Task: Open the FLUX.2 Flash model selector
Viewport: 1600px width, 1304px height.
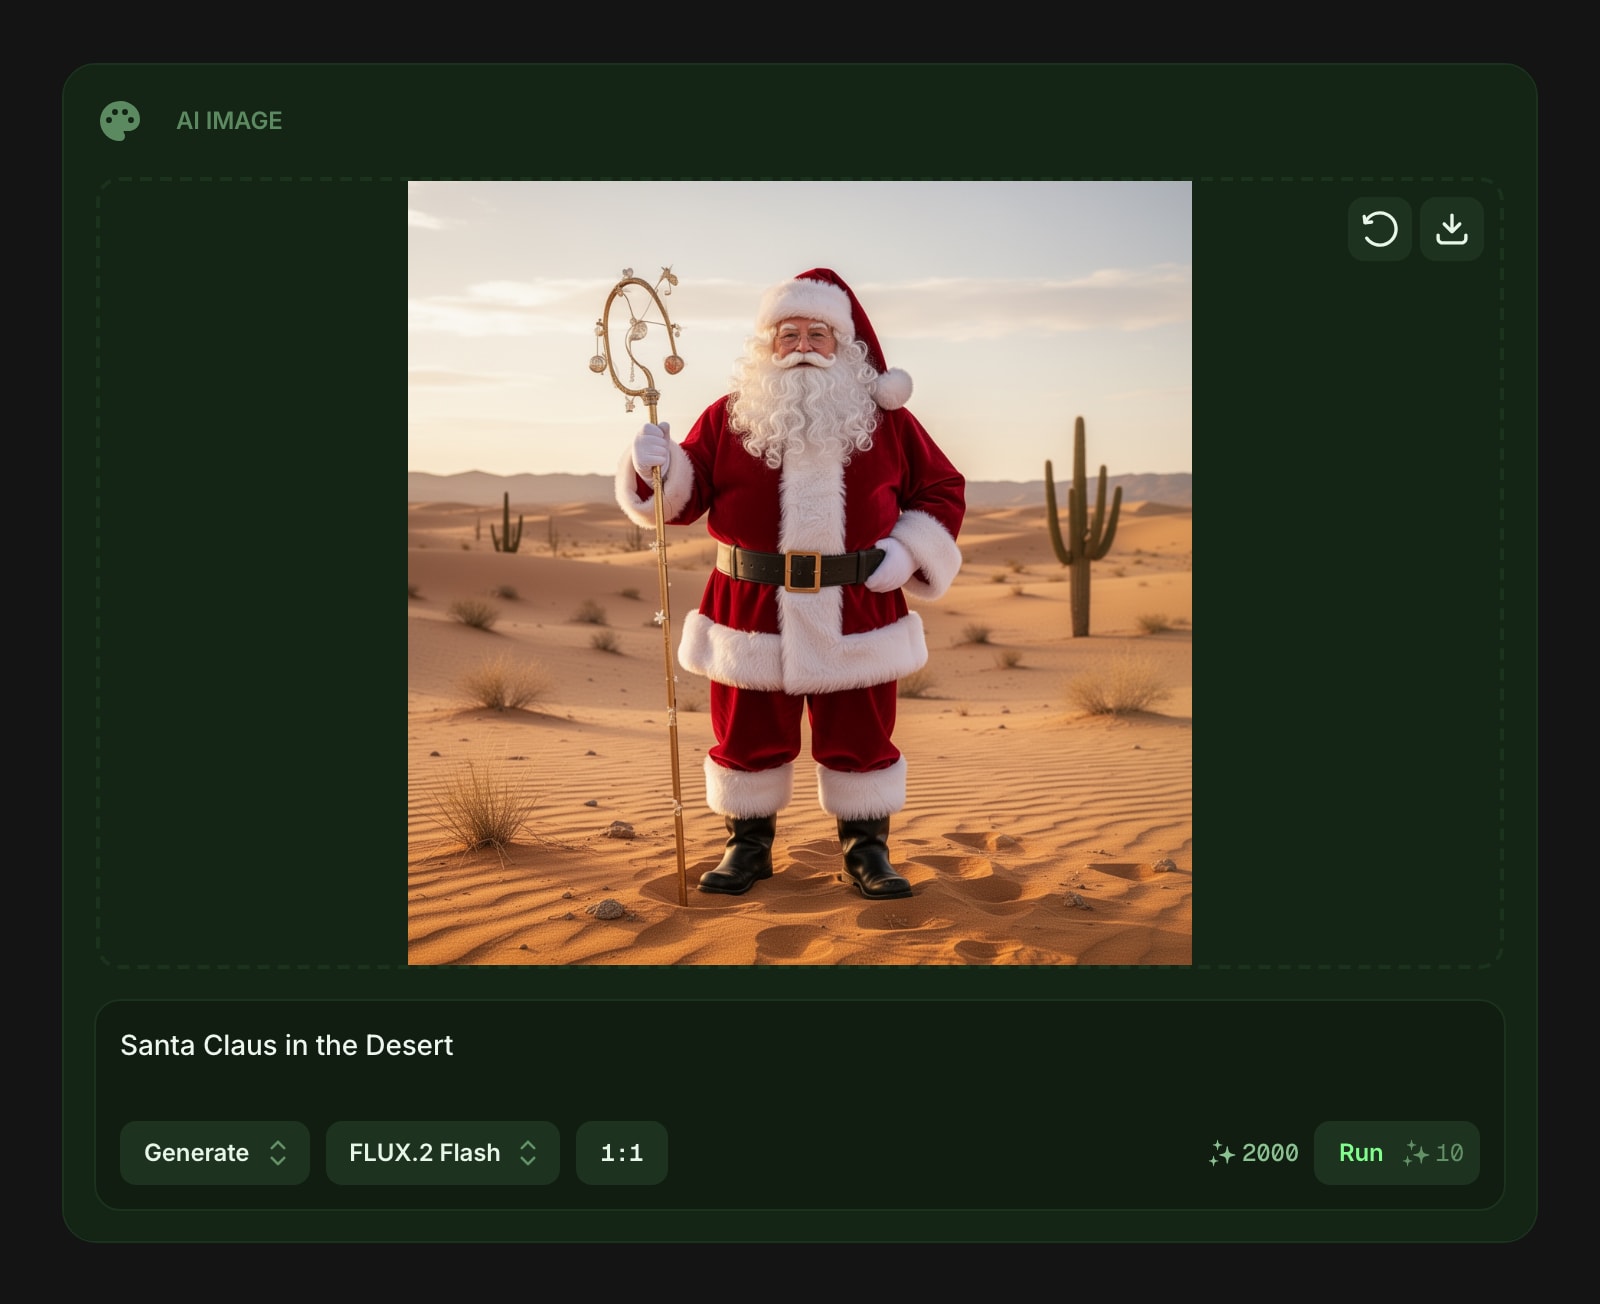Action: click(442, 1153)
